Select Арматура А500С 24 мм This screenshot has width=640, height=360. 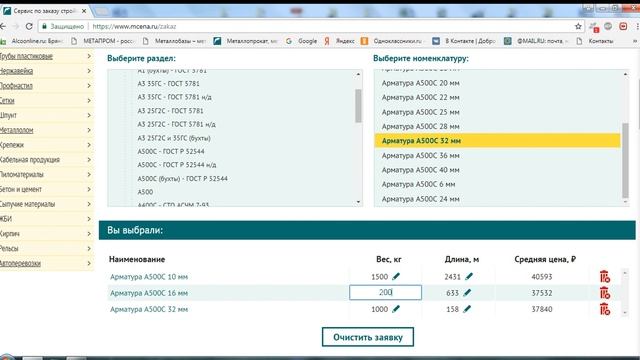(420, 199)
